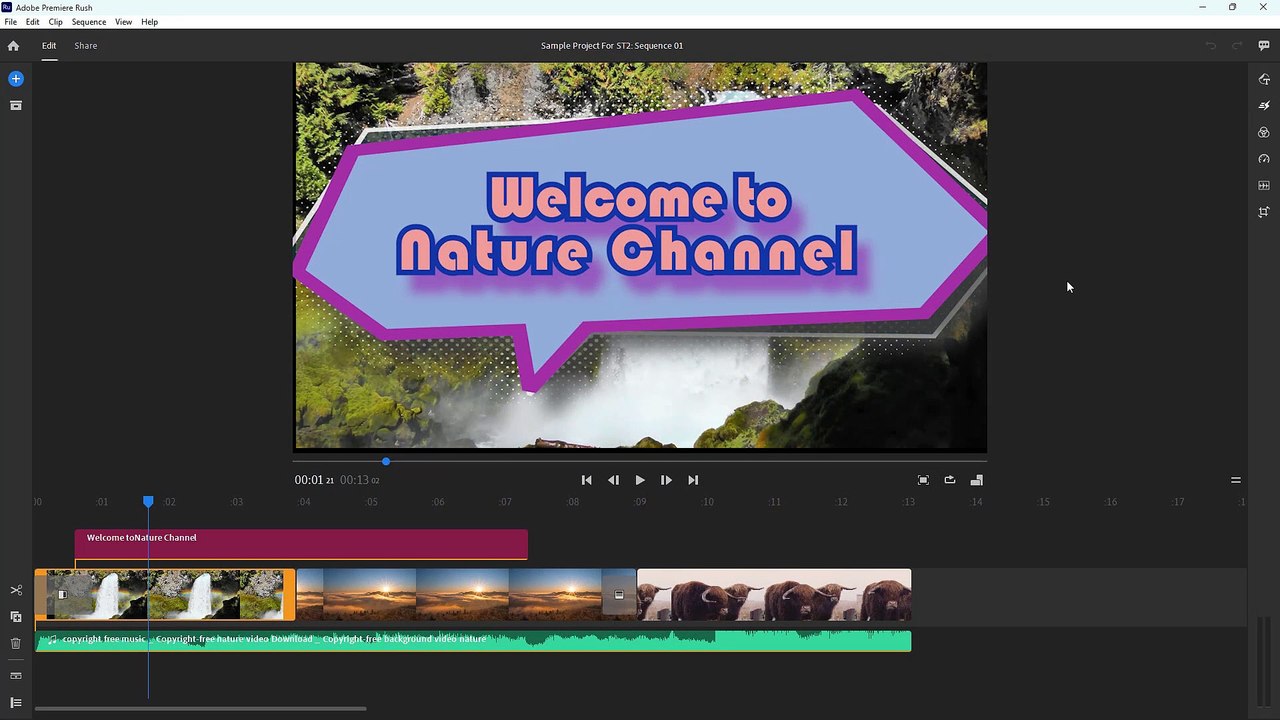Click the :05 mark on the timeline ruler
Image resolution: width=1280 pixels, height=720 pixels.
pyautogui.click(x=371, y=502)
